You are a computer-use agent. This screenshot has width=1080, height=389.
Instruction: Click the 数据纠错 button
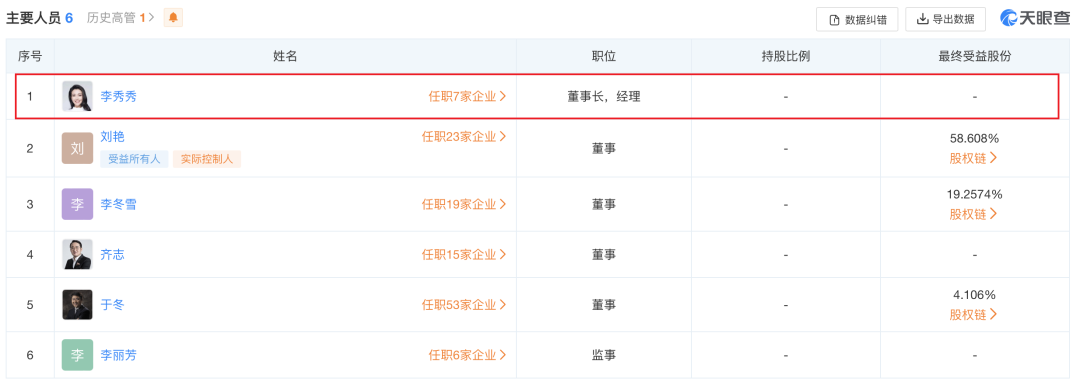coord(857,19)
